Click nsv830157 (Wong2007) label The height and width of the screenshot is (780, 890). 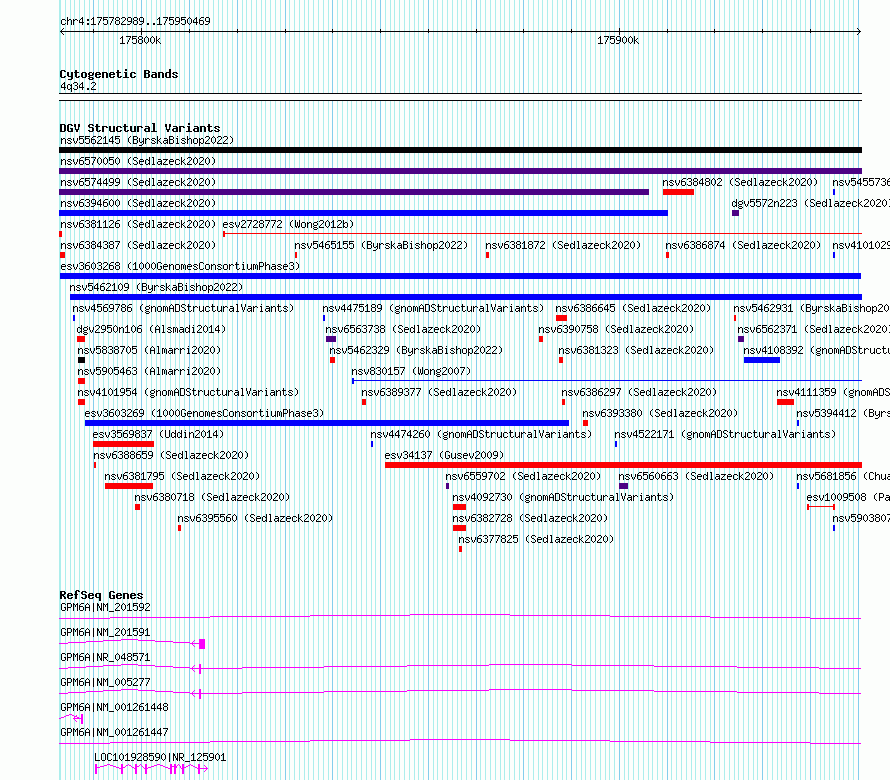tap(411, 371)
